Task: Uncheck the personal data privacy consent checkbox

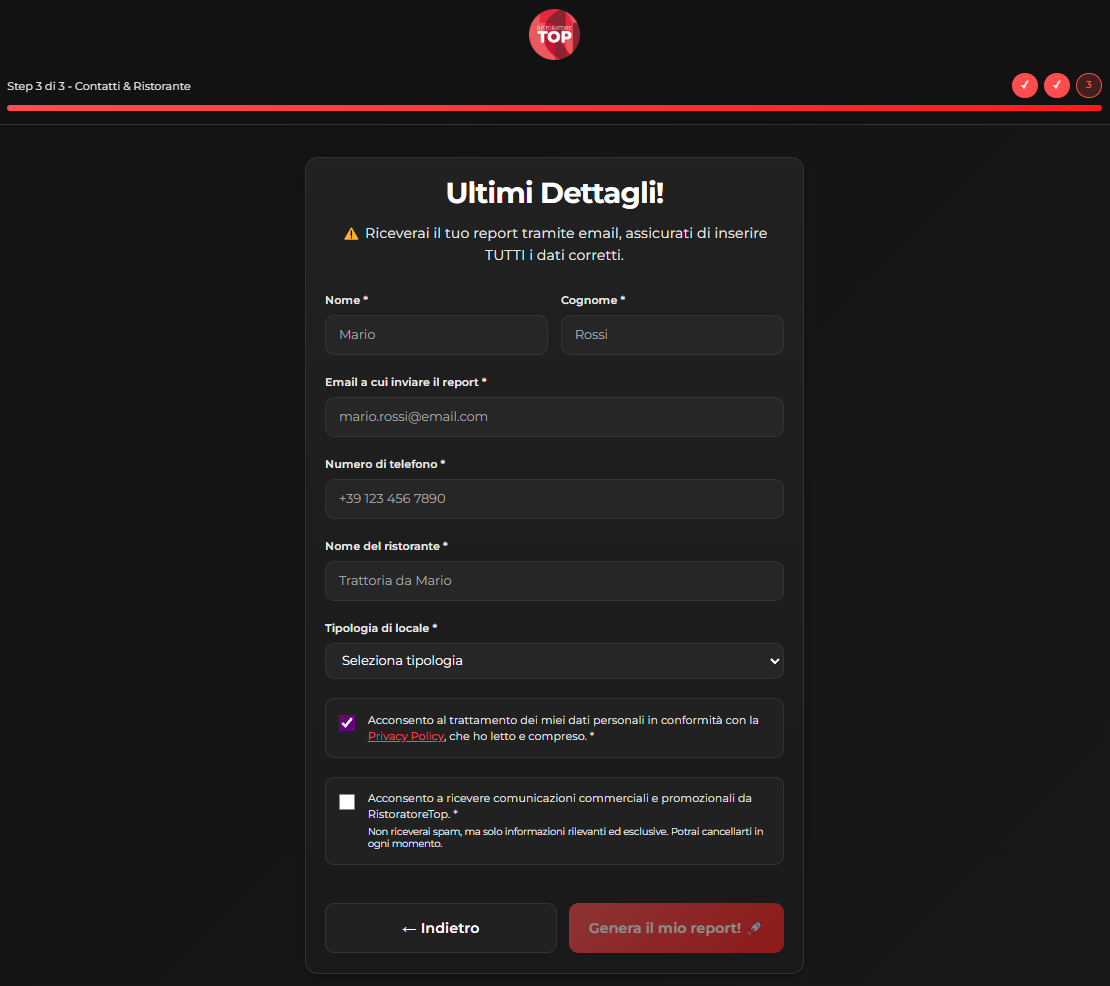Action: (347, 723)
